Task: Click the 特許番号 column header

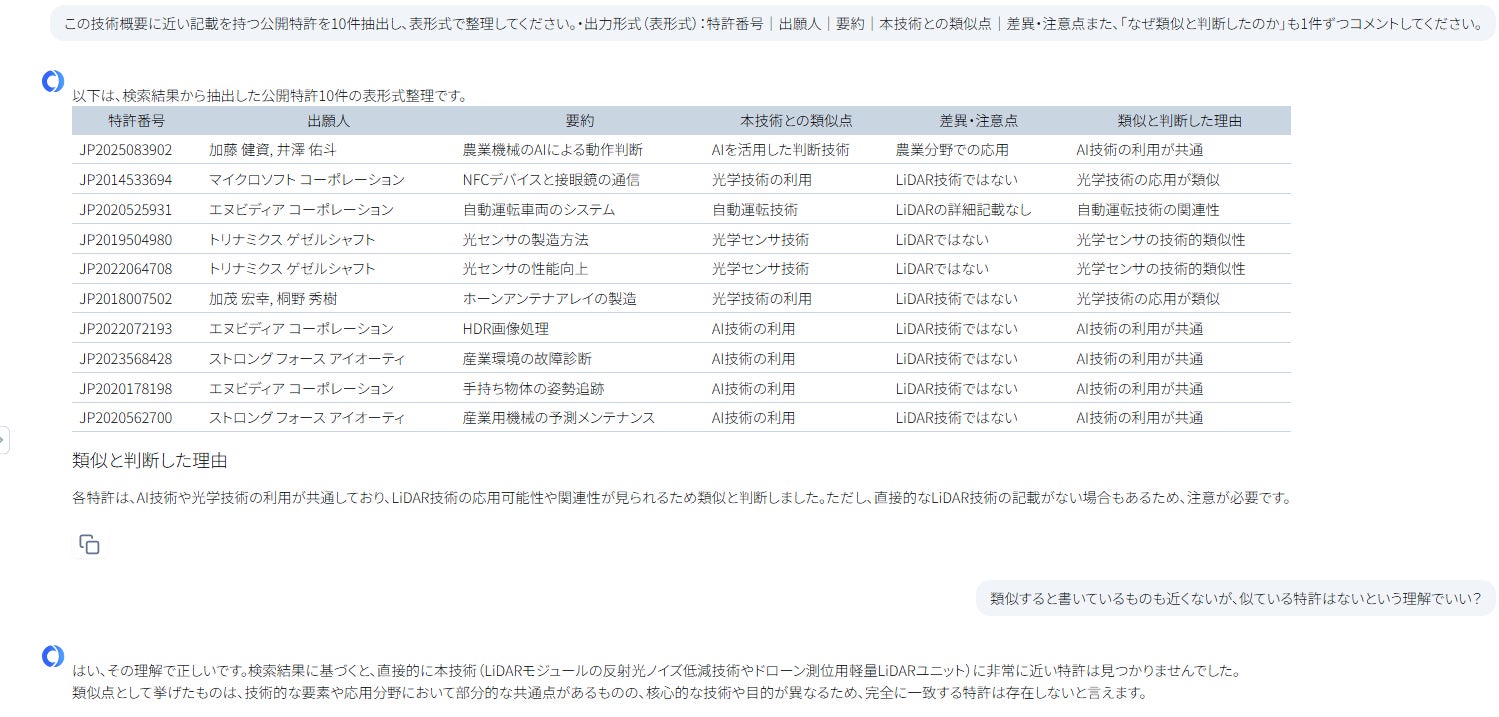Action: (137, 120)
